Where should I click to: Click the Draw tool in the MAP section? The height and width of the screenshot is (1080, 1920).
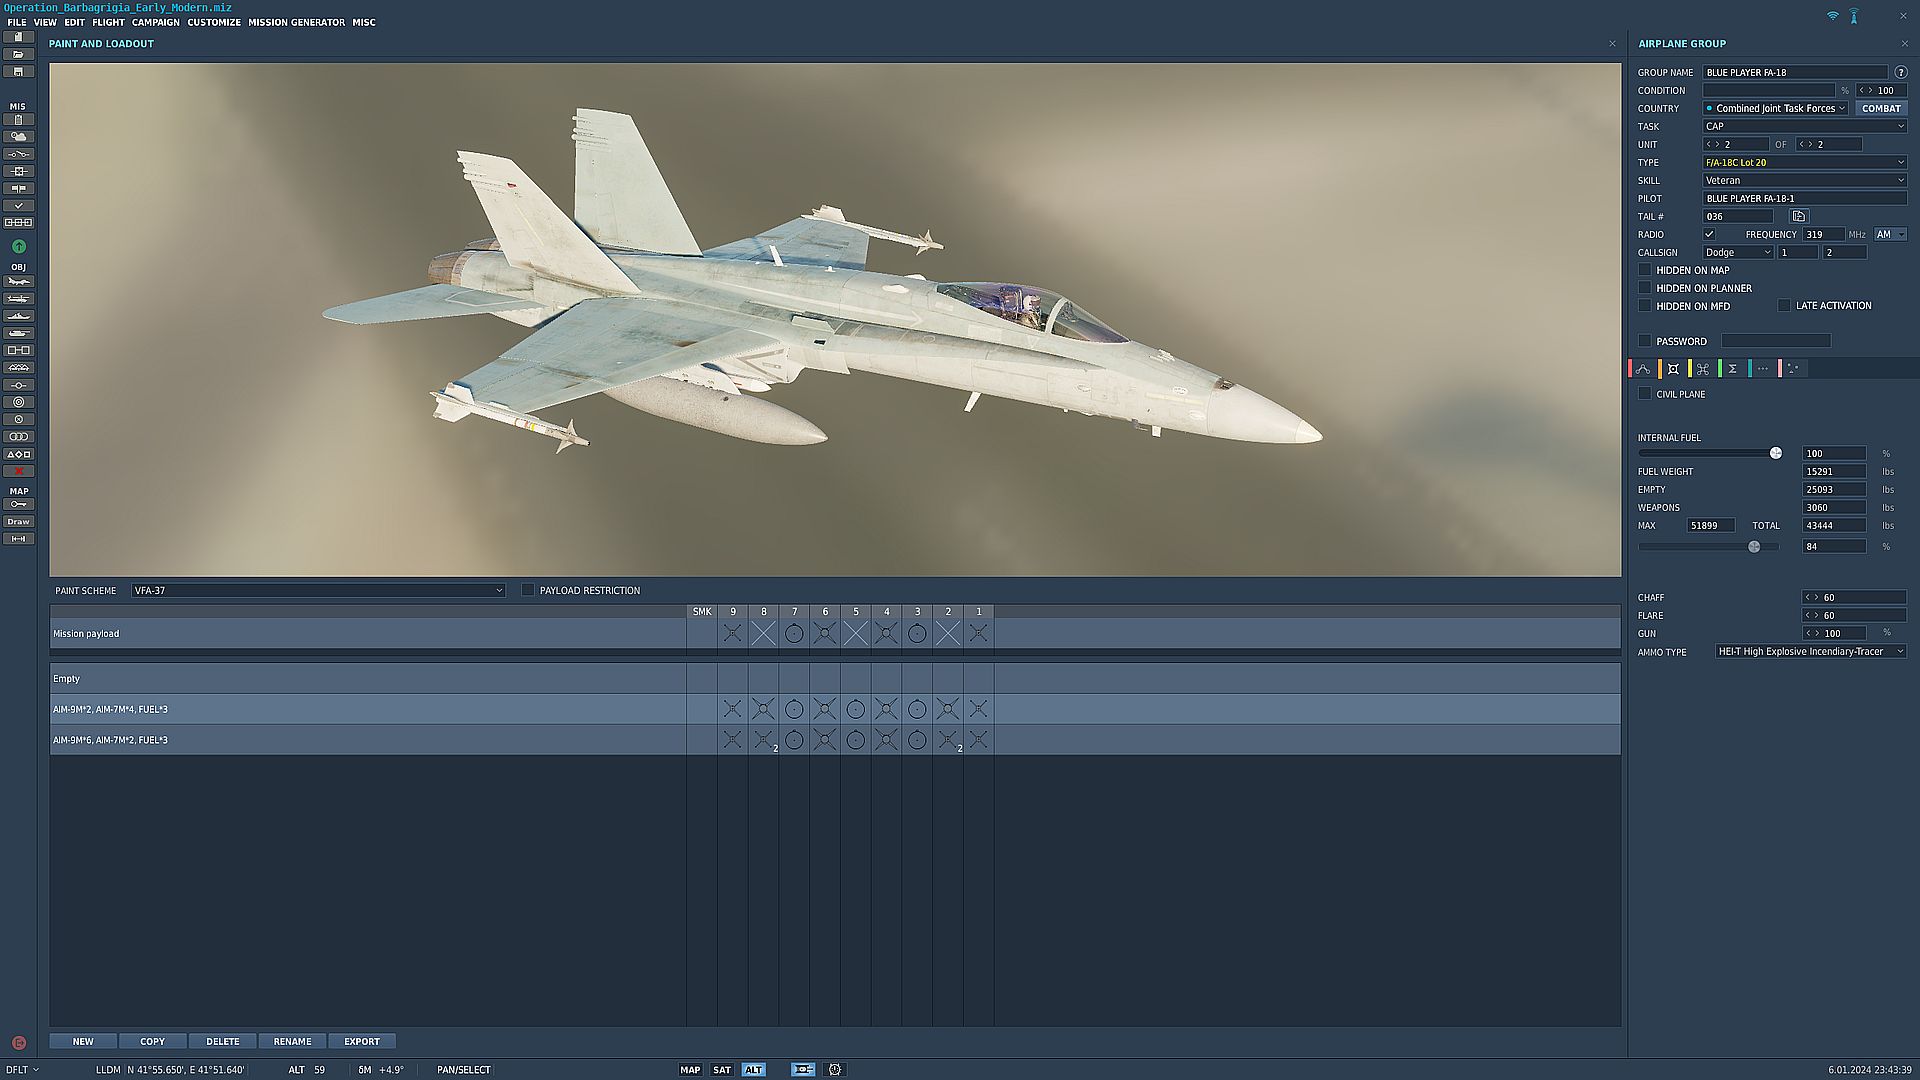[19, 522]
